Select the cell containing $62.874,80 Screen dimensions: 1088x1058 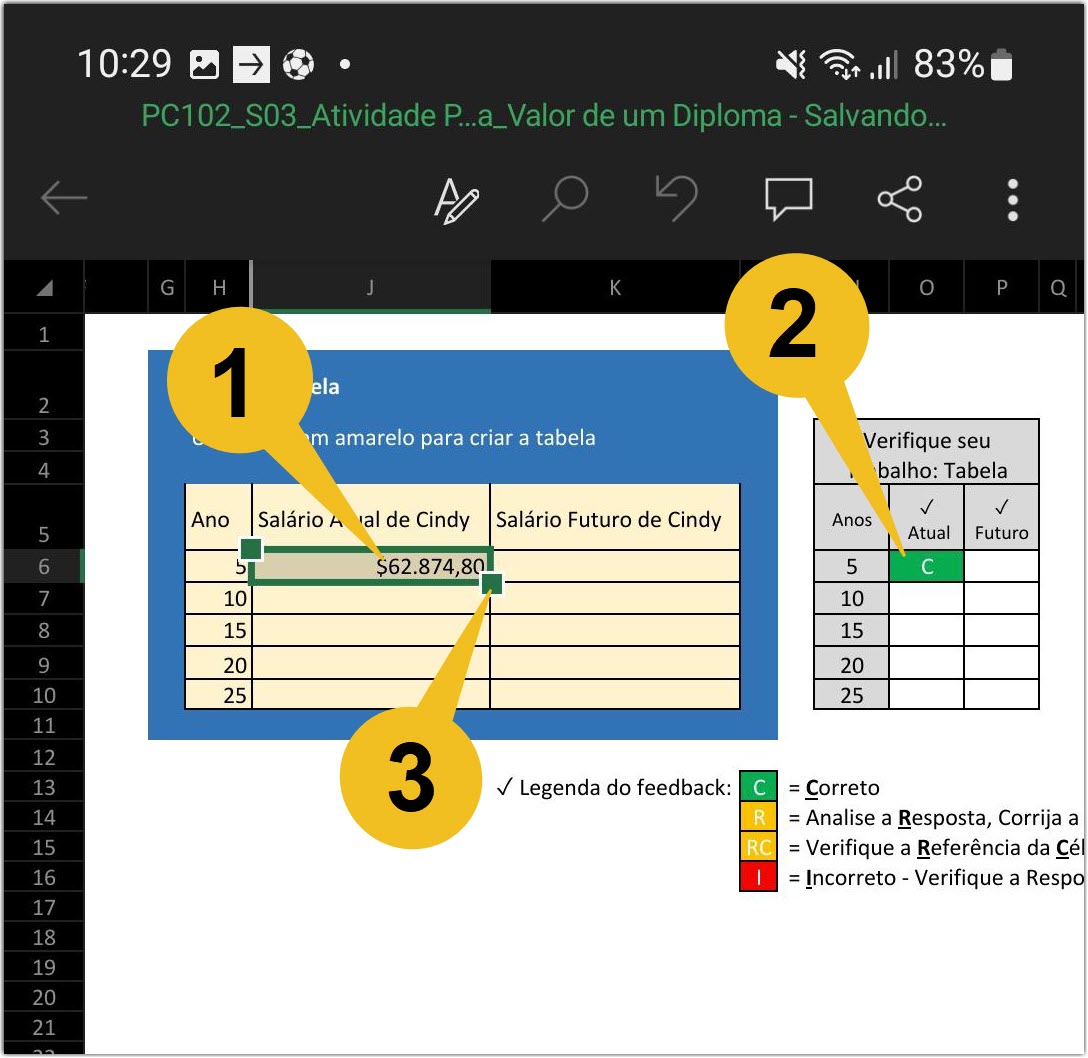(x=371, y=566)
